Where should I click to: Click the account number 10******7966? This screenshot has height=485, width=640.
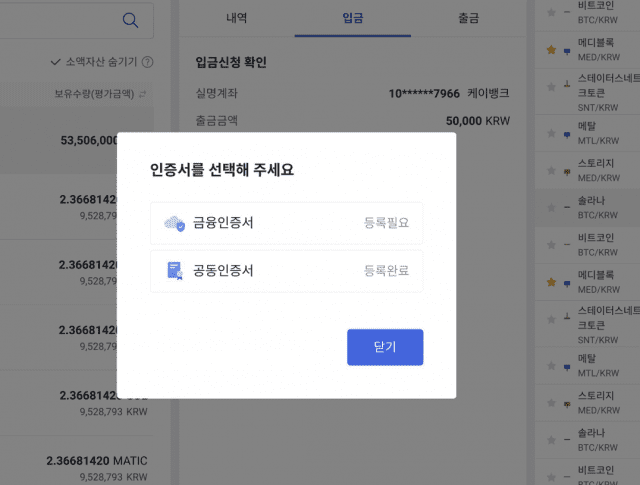[424, 93]
